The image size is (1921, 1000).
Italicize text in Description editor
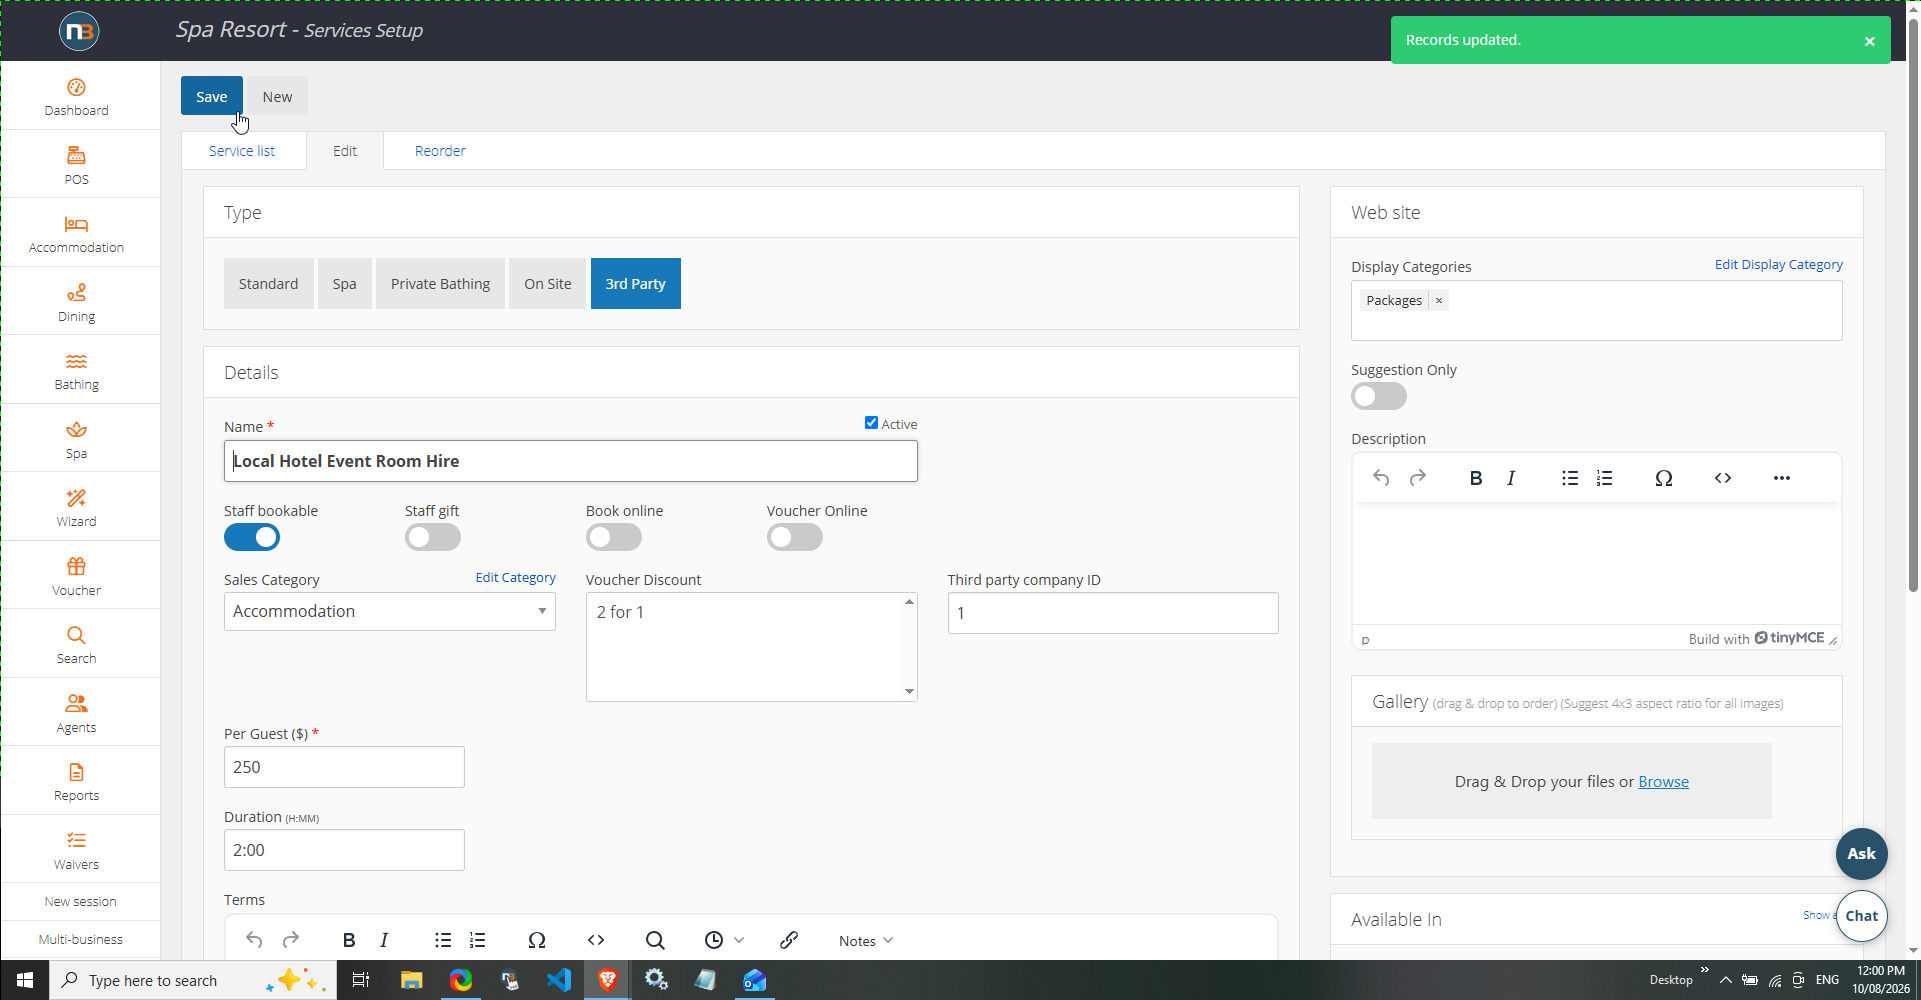(1511, 478)
